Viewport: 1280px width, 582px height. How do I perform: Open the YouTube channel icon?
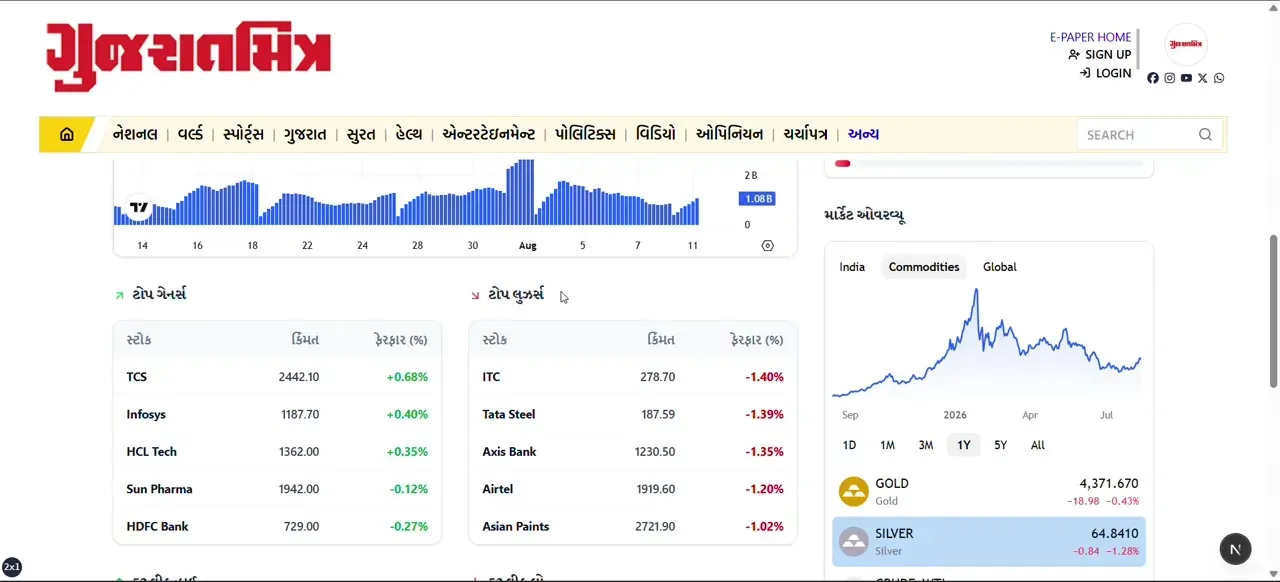pos(1186,78)
